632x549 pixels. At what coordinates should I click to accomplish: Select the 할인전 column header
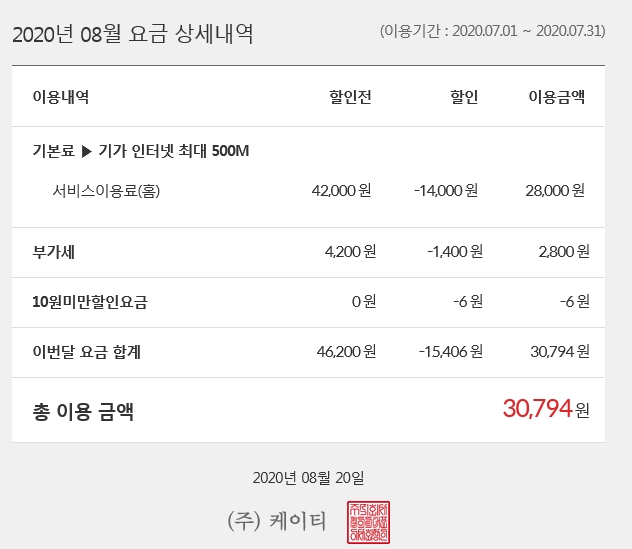click(x=350, y=97)
